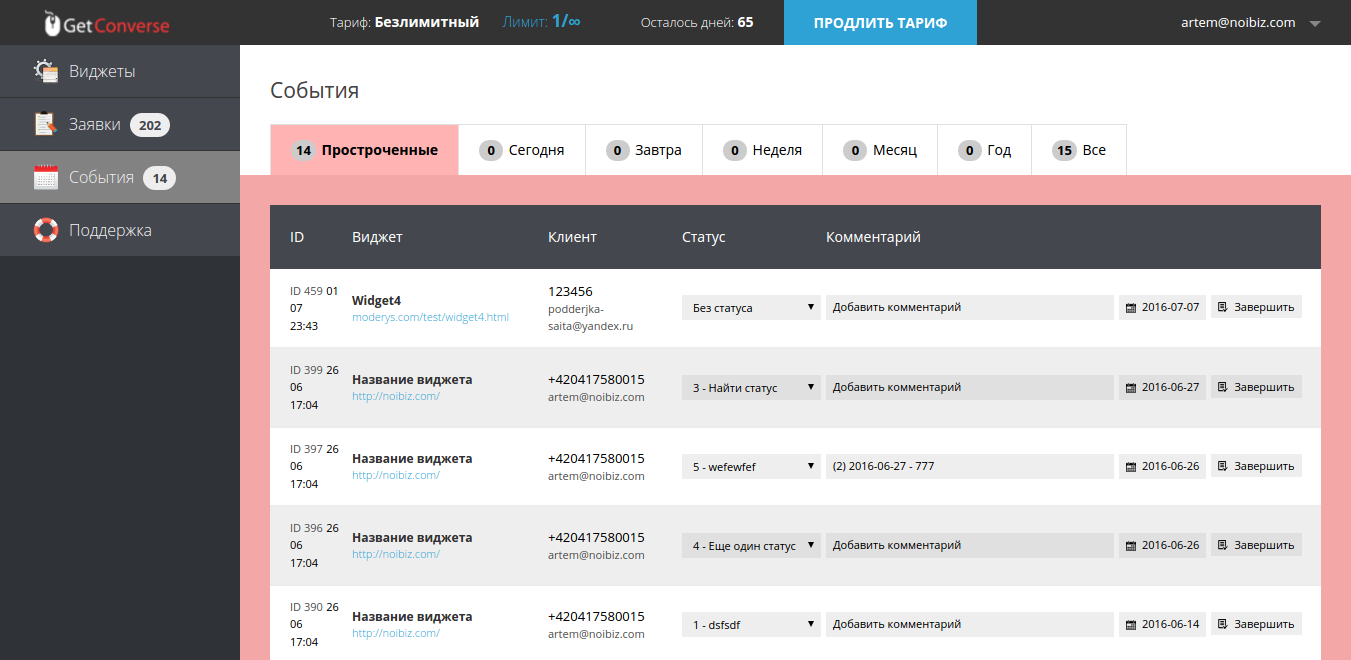This screenshot has width=1351, height=660.
Task: Select the Все events tab
Action: (x=1079, y=150)
